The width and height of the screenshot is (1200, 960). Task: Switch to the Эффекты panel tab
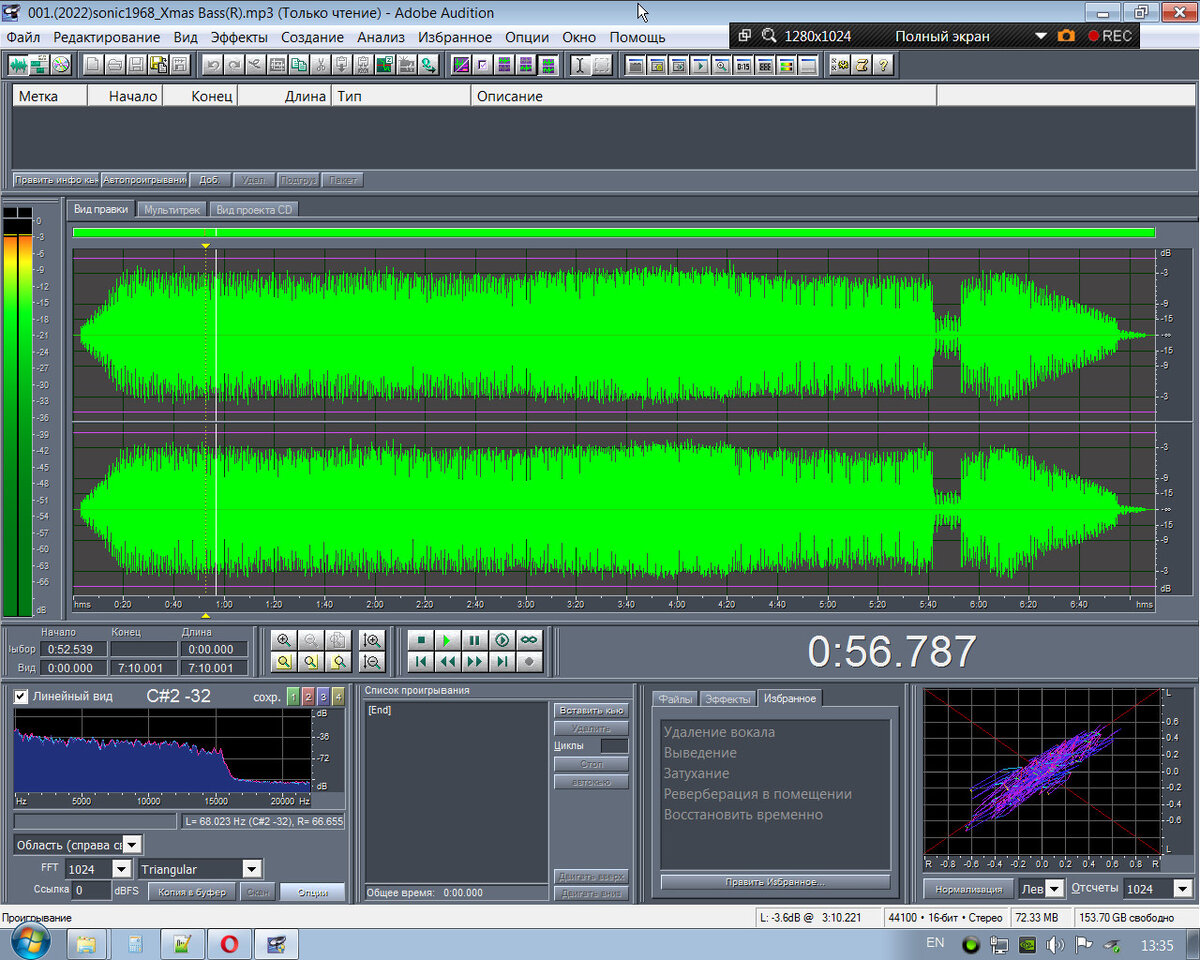[x=726, y=699]
